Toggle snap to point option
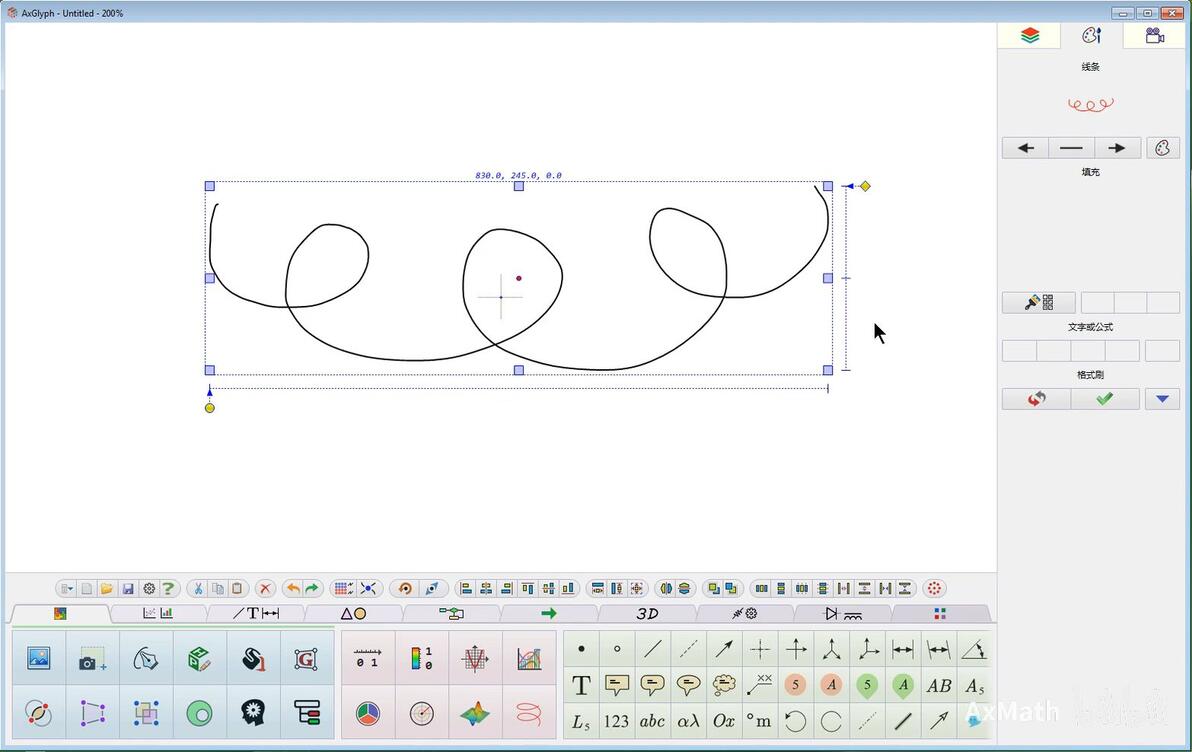 (x=368, y=589)
